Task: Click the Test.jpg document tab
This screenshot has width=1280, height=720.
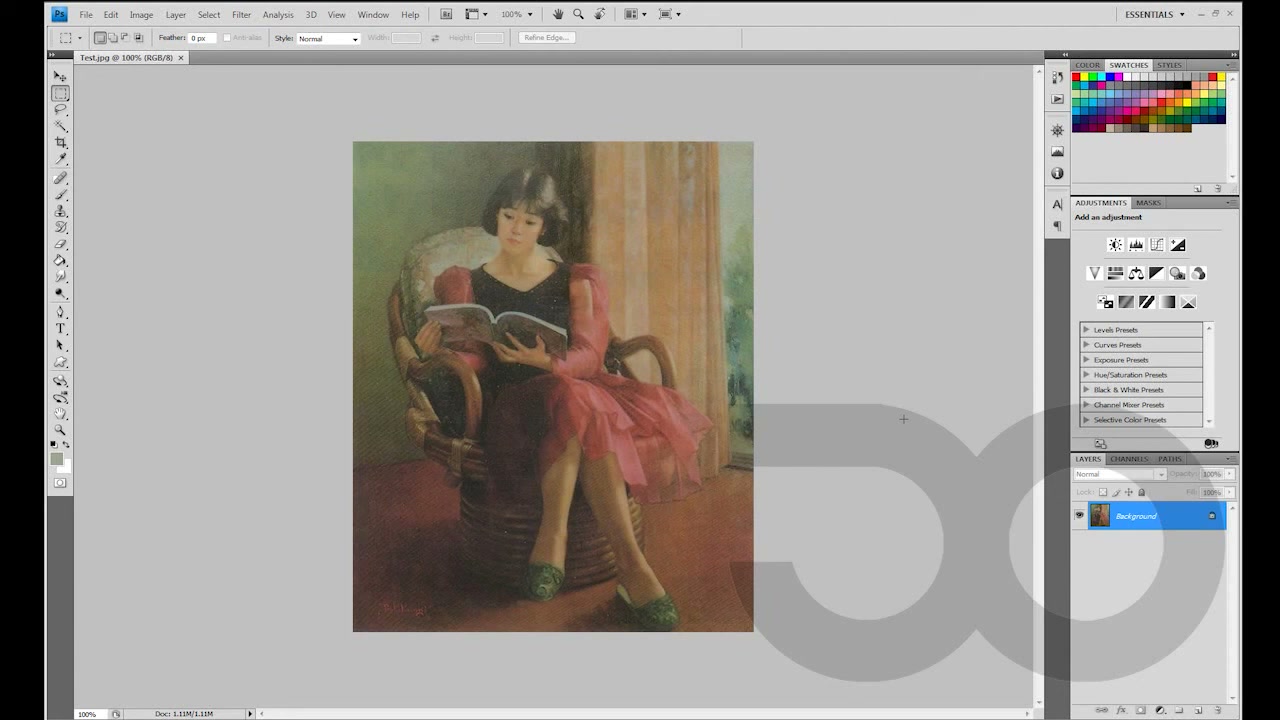Action: pyautogui.click(x=127, y=58)
